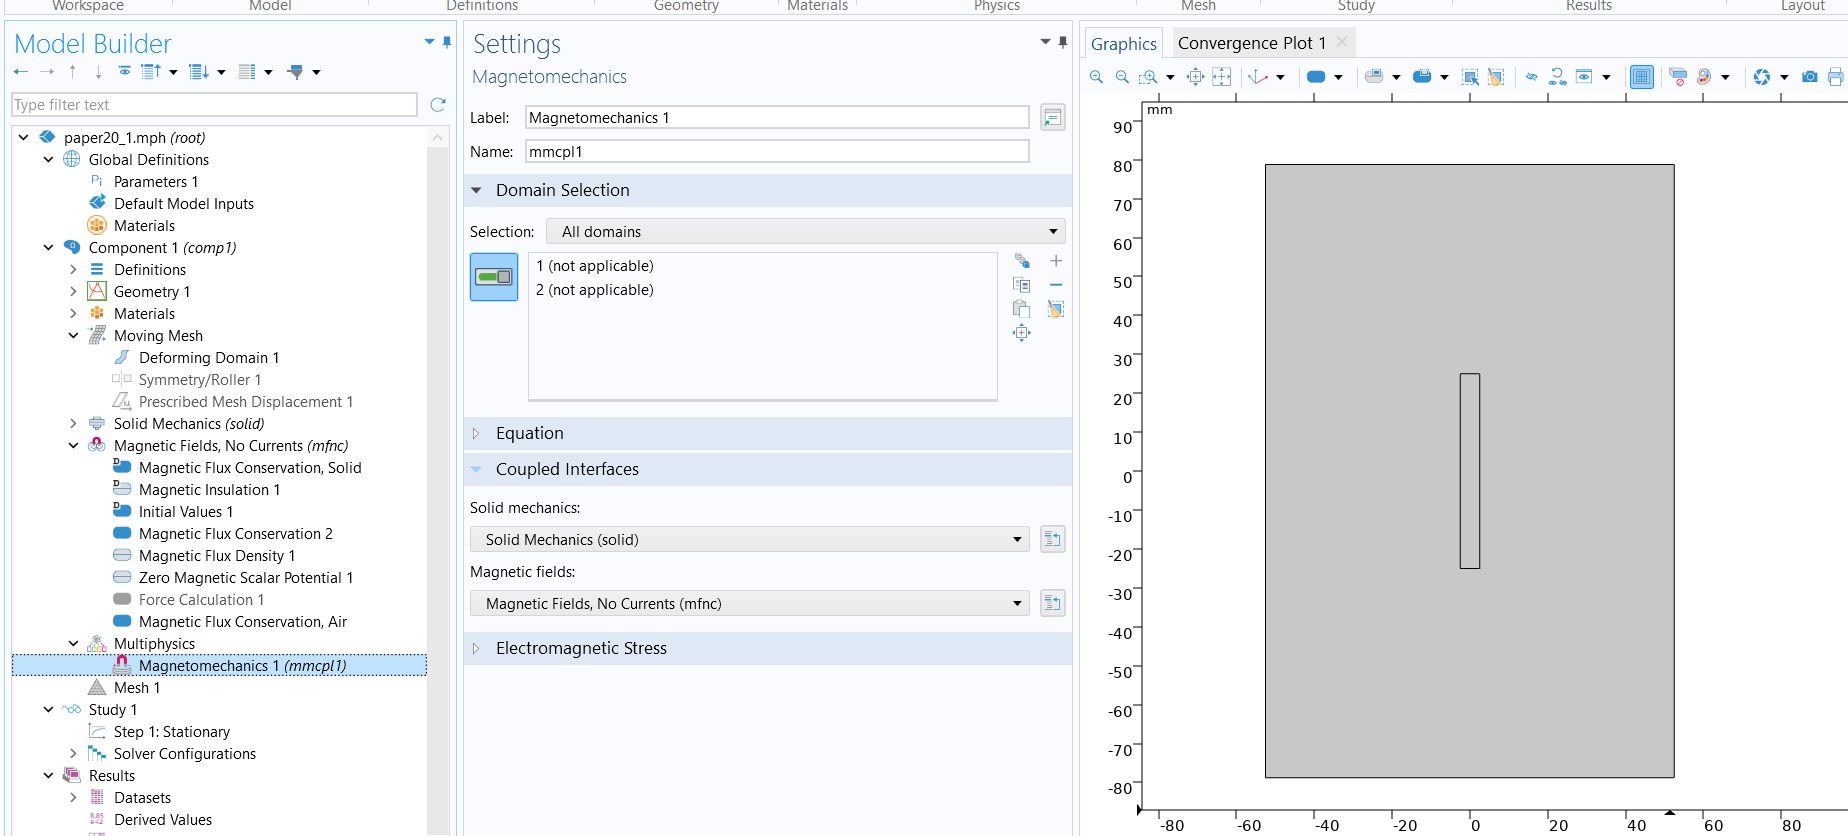
Task: Open the Magnetic fields interface dropdown
Action: tap(750, 604)
